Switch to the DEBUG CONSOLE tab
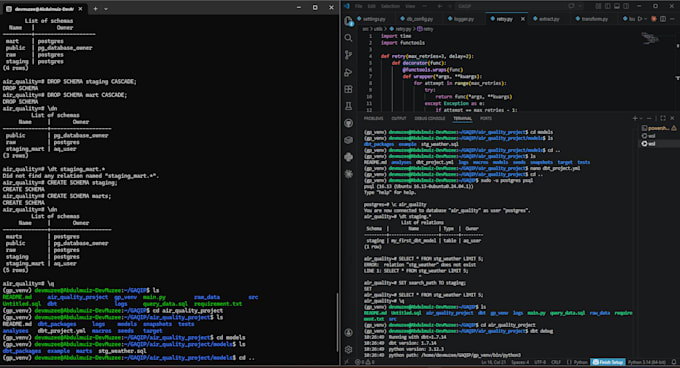The width and height of the screenshot is (680, 368). tap(430, 118)
